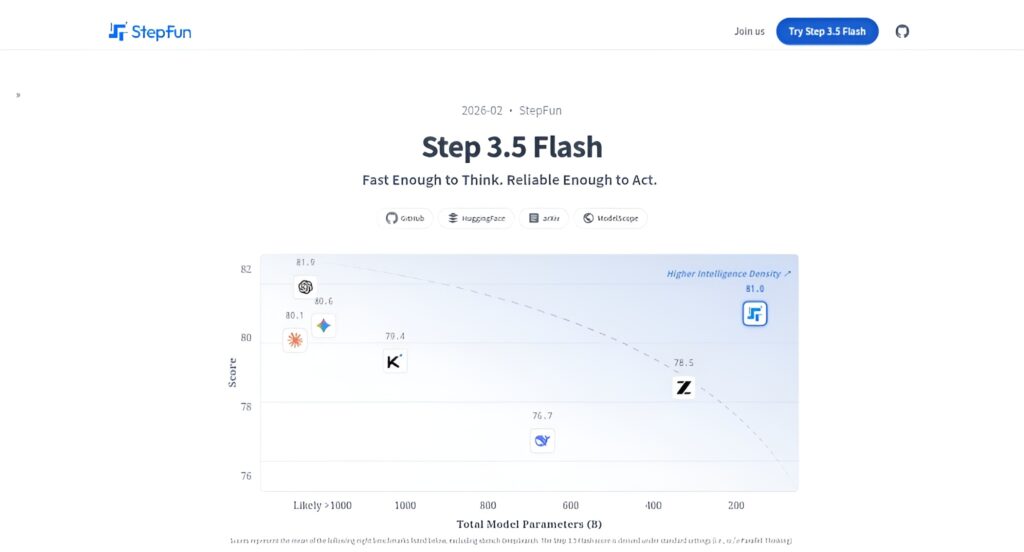Click the Step 3.5 Flash chart marker
This screenshot has width=1024, height=552.
tap(755, 314)
